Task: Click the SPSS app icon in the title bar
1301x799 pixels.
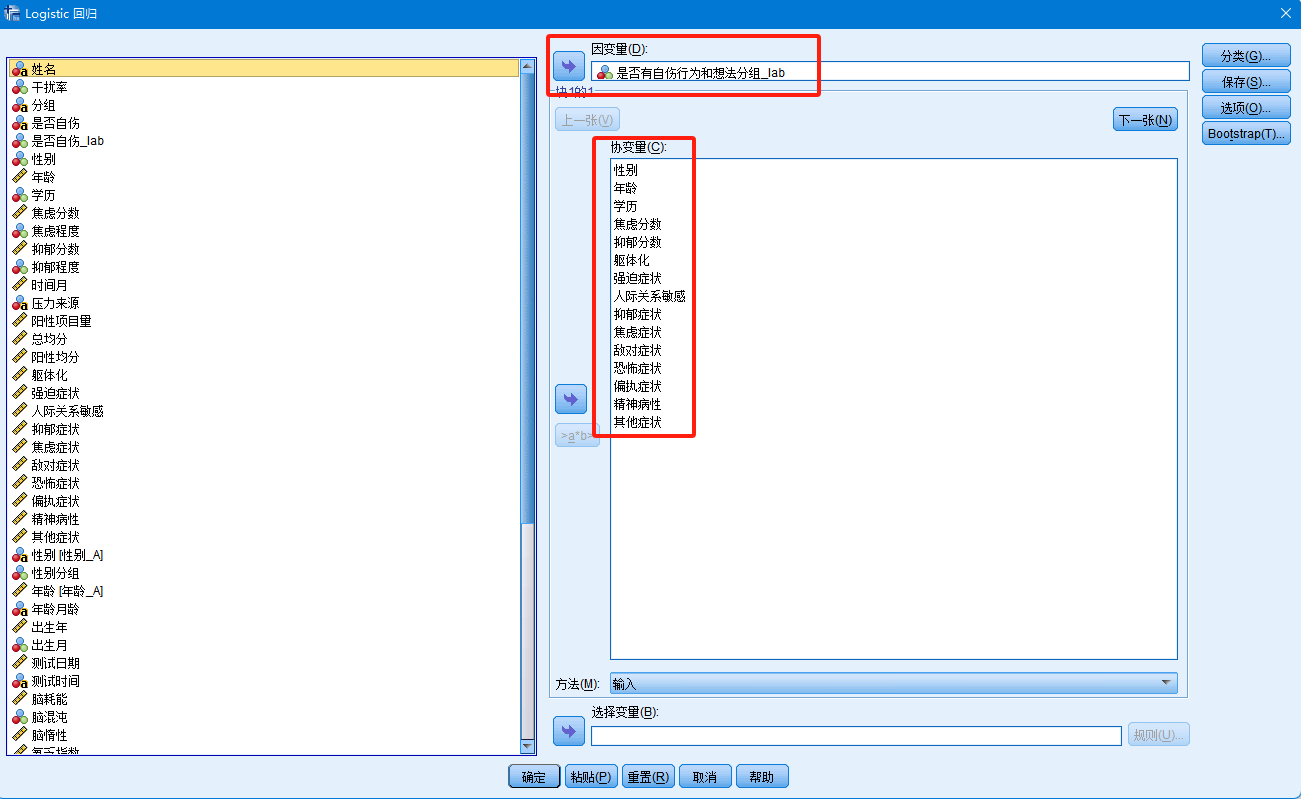Action: coord(13,13)
